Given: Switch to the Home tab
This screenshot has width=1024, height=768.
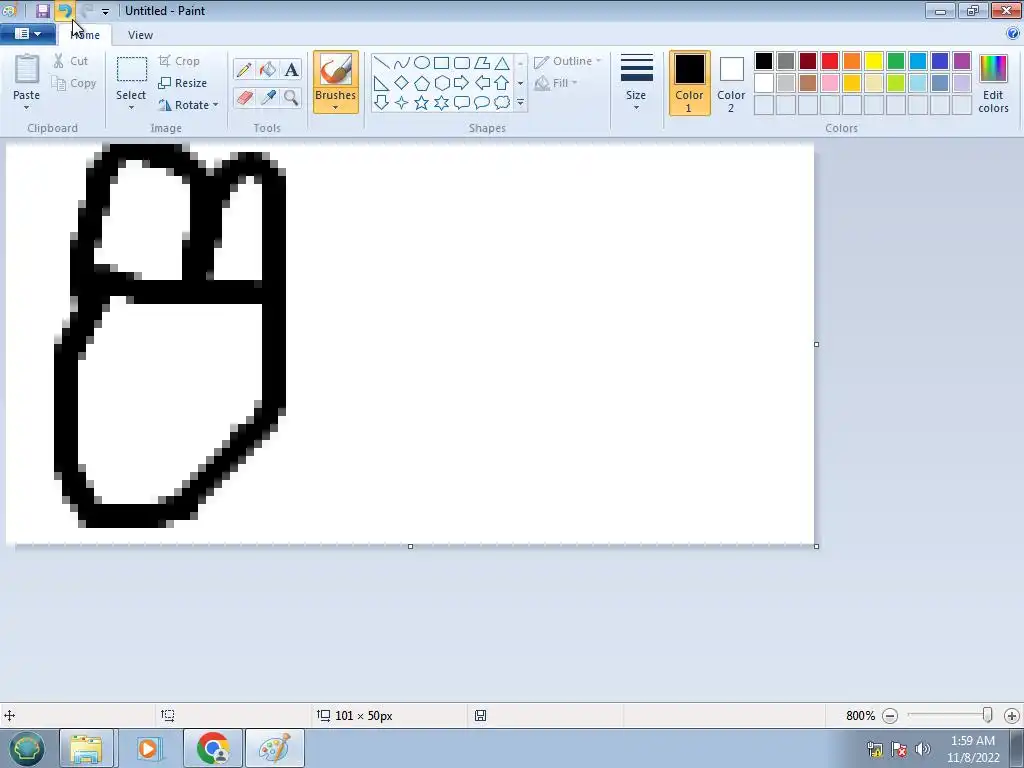Looking at the screenshot, I should (85, 35).
